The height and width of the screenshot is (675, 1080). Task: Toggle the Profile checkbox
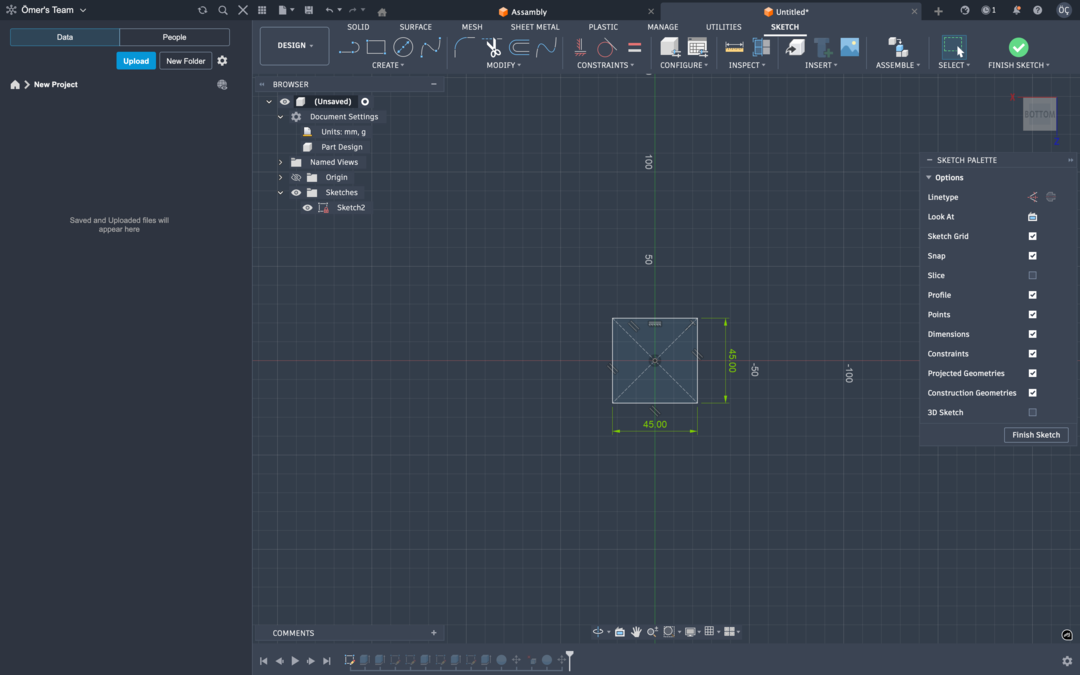point(1032,295)
